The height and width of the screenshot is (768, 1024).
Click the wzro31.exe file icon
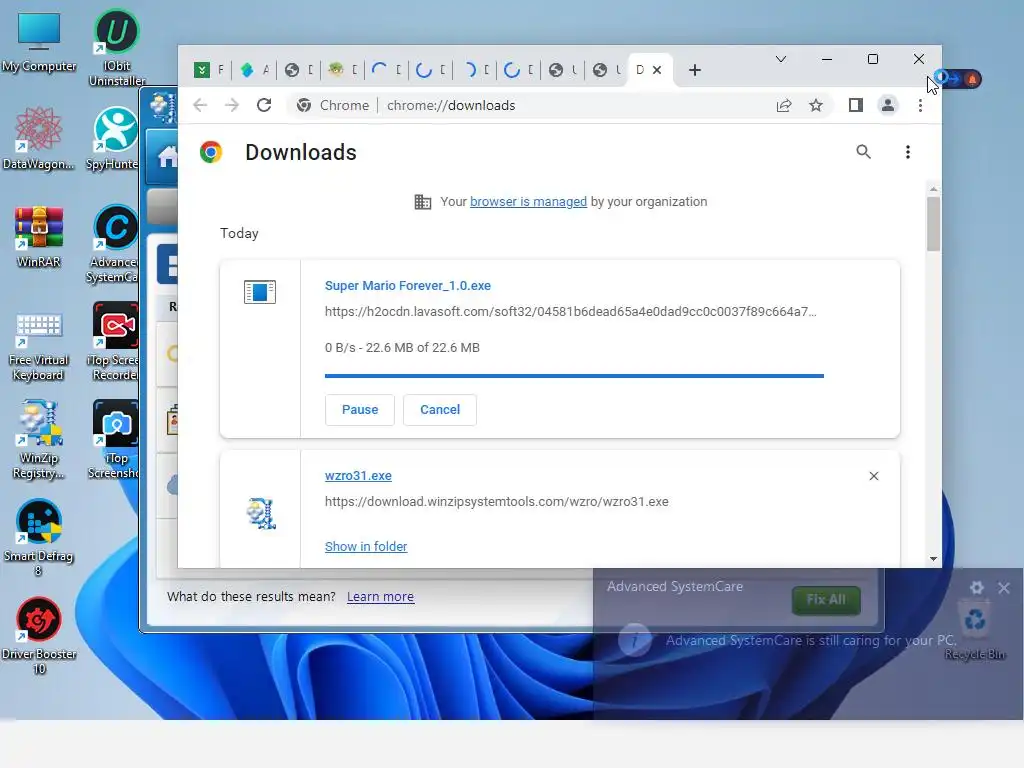[261, 513]
